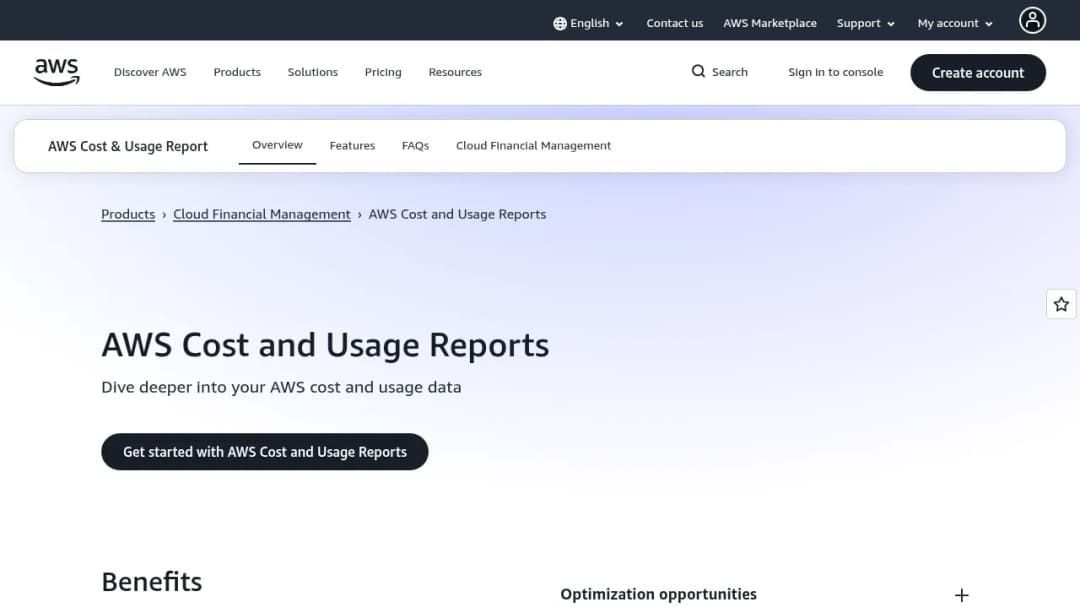Open the My account dropdown
This screenshot has height=608, width=1080.
[x=955, y=23]
